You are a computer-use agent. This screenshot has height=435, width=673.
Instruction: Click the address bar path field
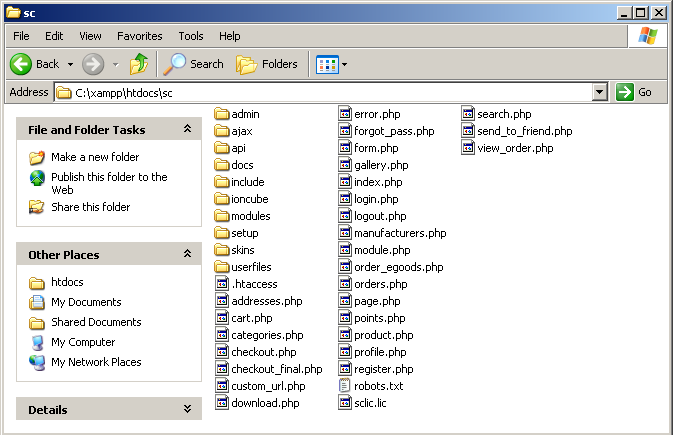(320, 92)
